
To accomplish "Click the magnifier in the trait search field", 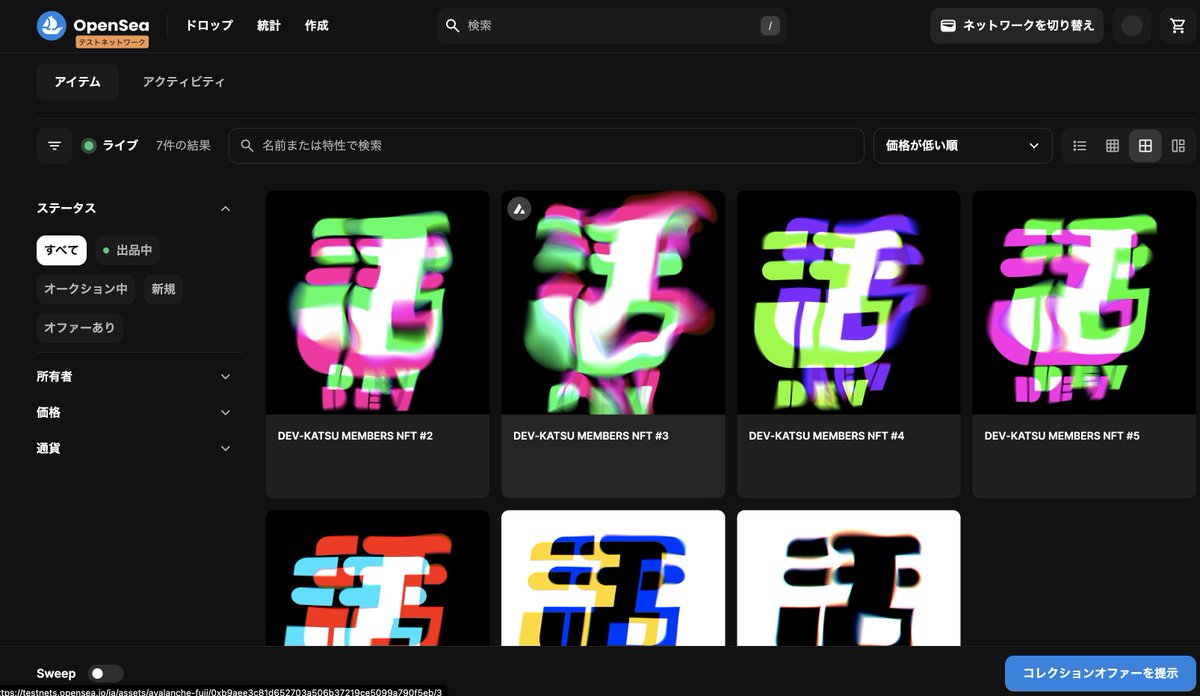I will click(x=247, y=146).
